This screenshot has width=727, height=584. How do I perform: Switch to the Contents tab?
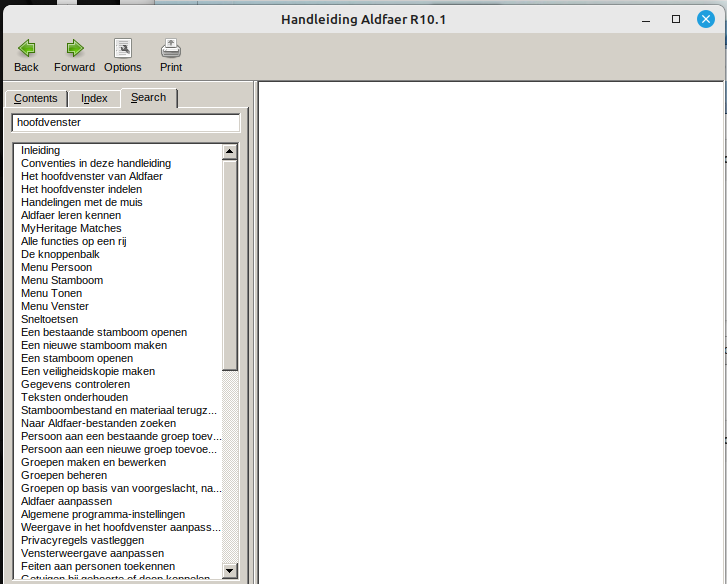(36, 98)
